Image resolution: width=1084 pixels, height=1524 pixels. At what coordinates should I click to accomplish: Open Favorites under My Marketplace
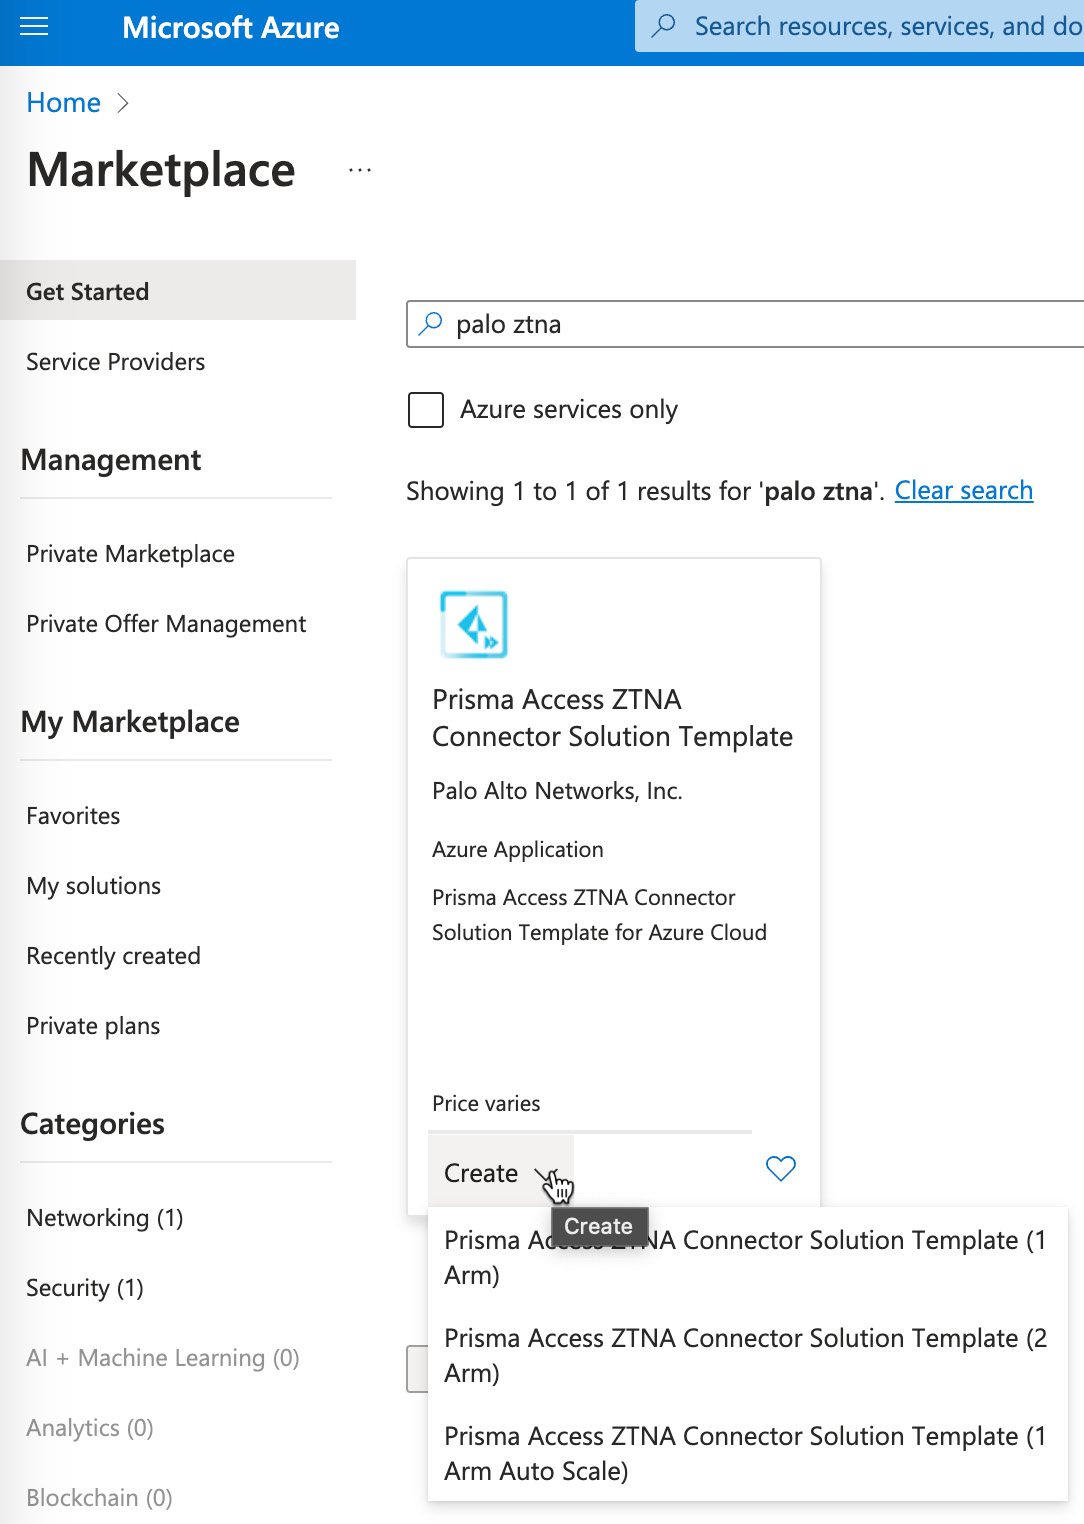pos(73,816)
